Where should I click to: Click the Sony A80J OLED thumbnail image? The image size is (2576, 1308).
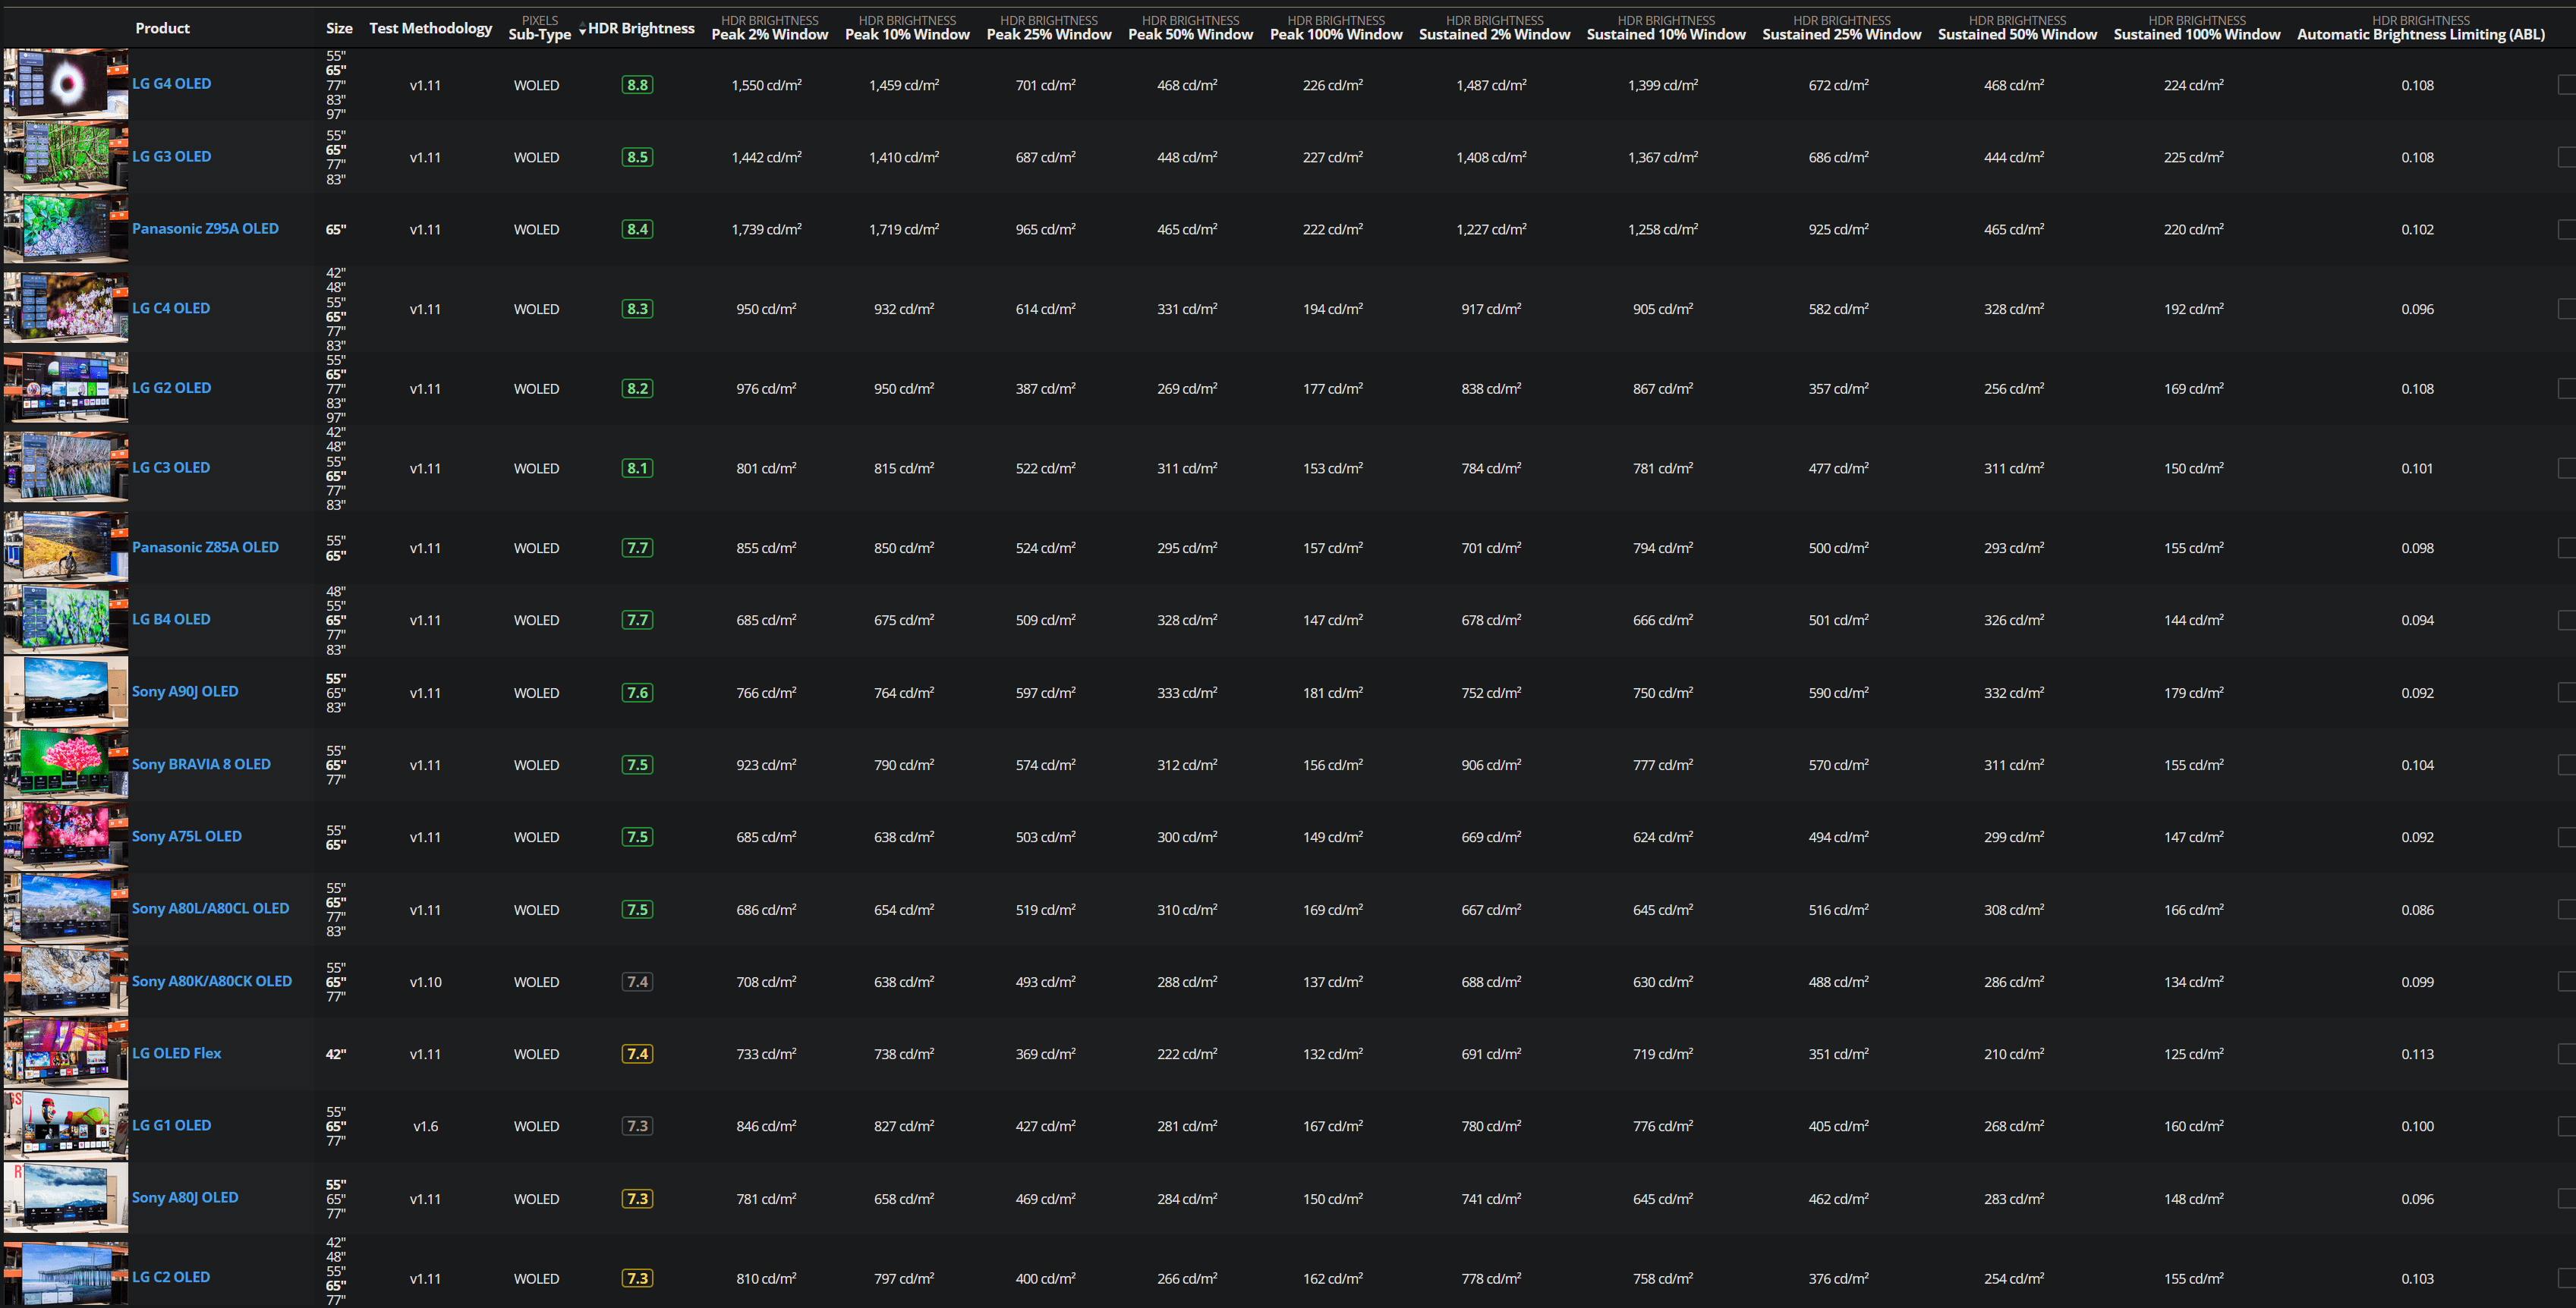point(66,1198)
